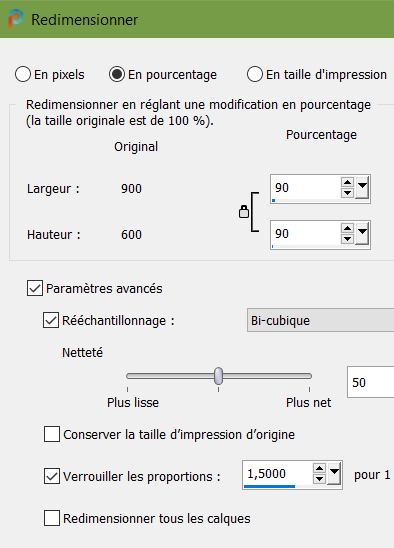Open the Hauteur percentage dropdown arrow
394x548 pixels.
(362, 234)
